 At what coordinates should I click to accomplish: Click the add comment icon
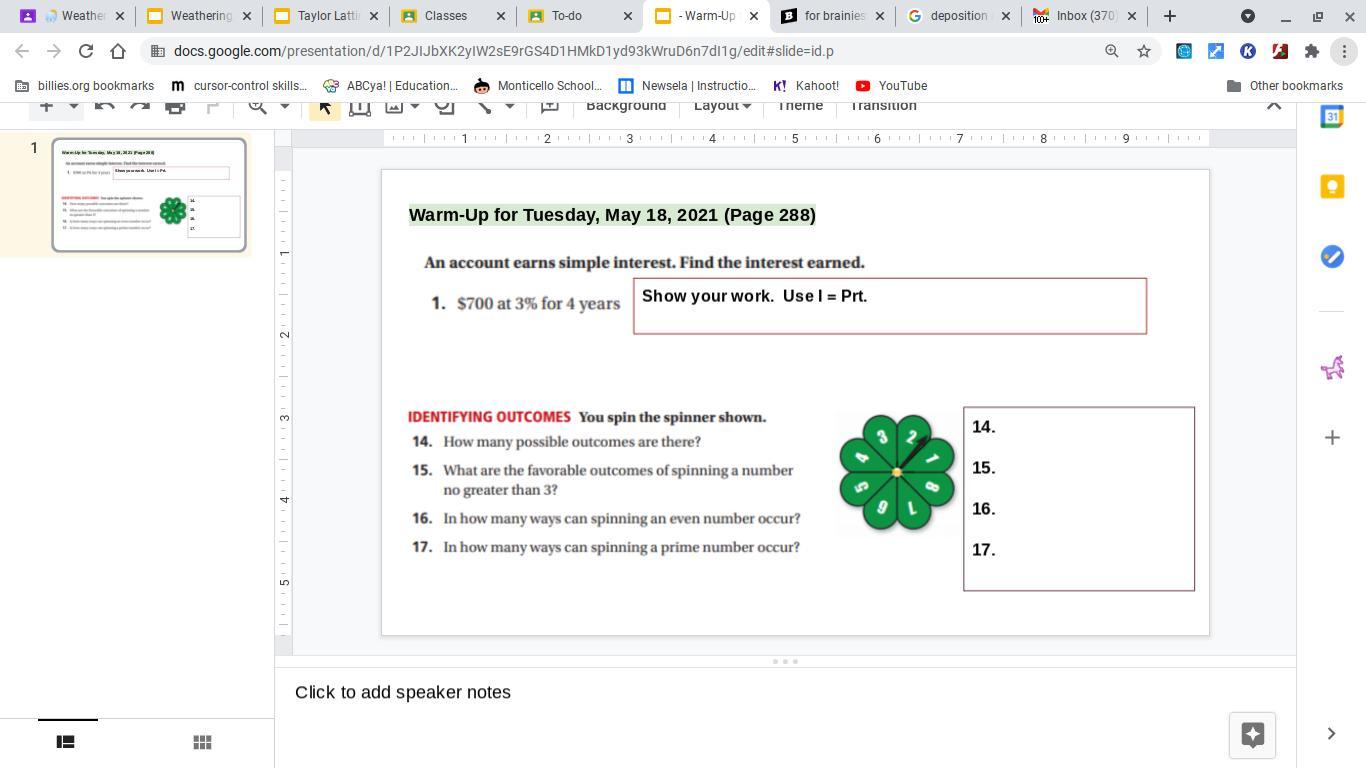pos(549,106)
